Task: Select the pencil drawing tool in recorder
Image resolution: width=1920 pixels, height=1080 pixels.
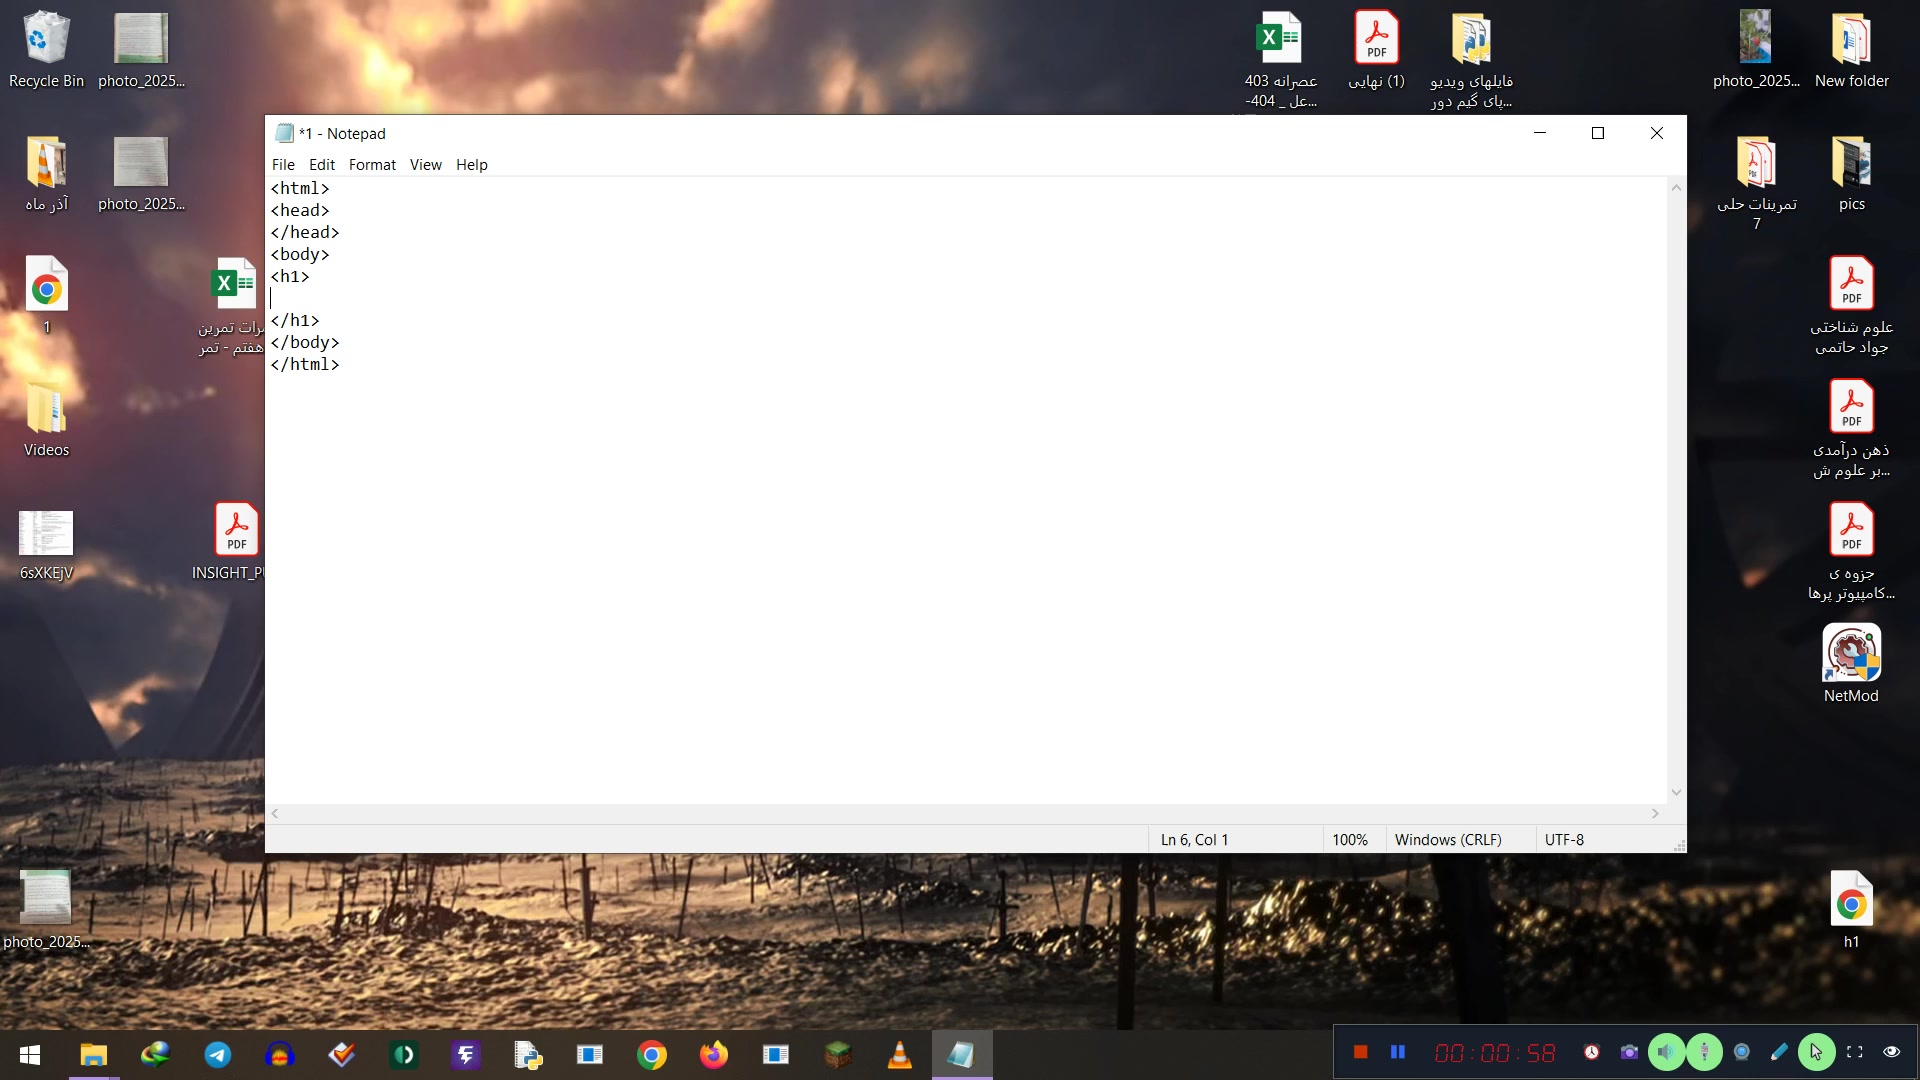Action: 1779,1052
